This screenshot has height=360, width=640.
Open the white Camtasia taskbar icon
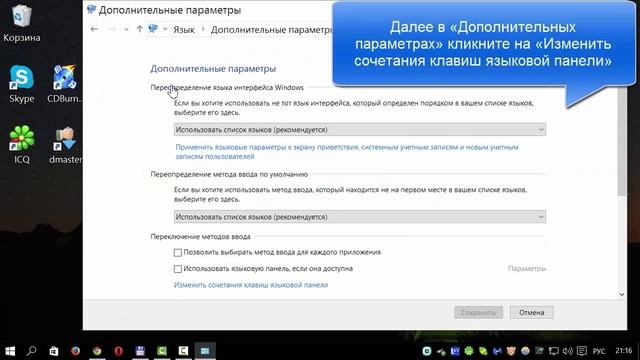[x=183, y=351]
